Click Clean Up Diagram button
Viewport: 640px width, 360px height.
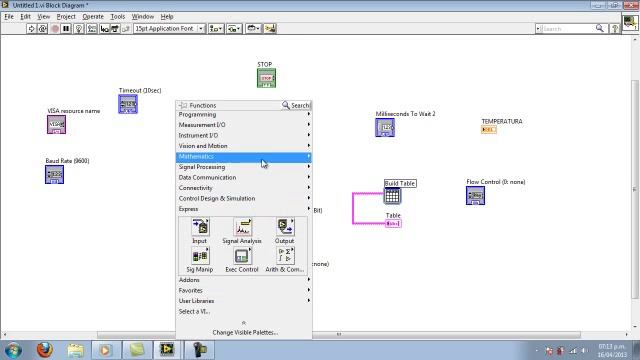(x=270, y=29)
